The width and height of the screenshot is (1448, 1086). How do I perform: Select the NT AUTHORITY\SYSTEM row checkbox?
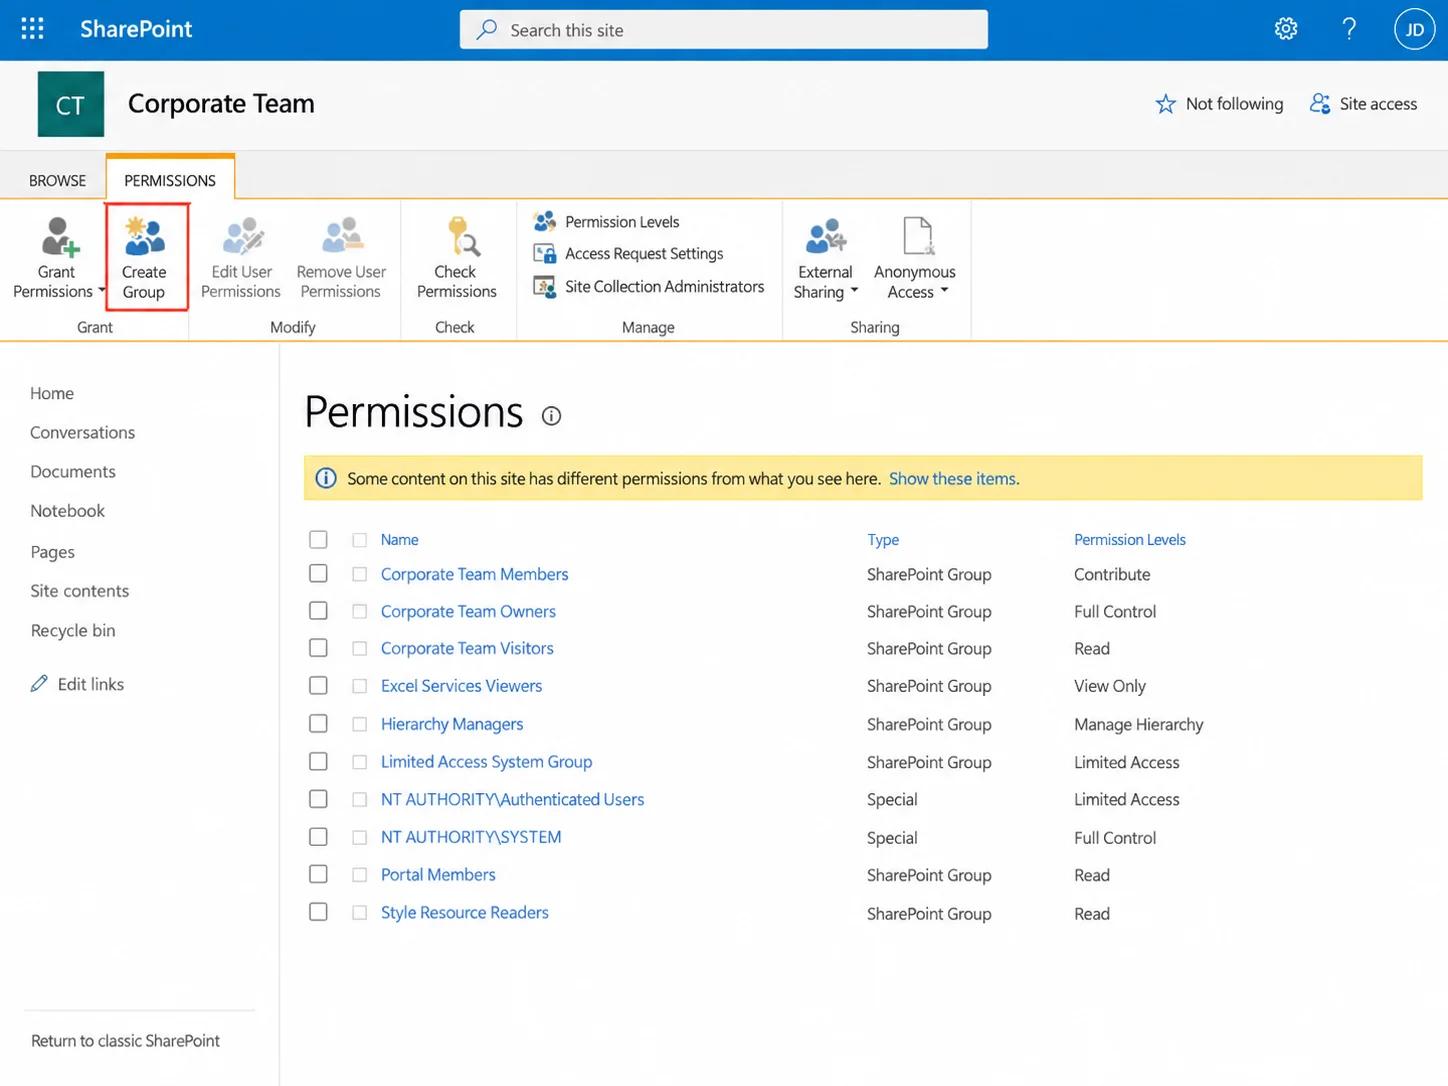click(x=318, y=837)
